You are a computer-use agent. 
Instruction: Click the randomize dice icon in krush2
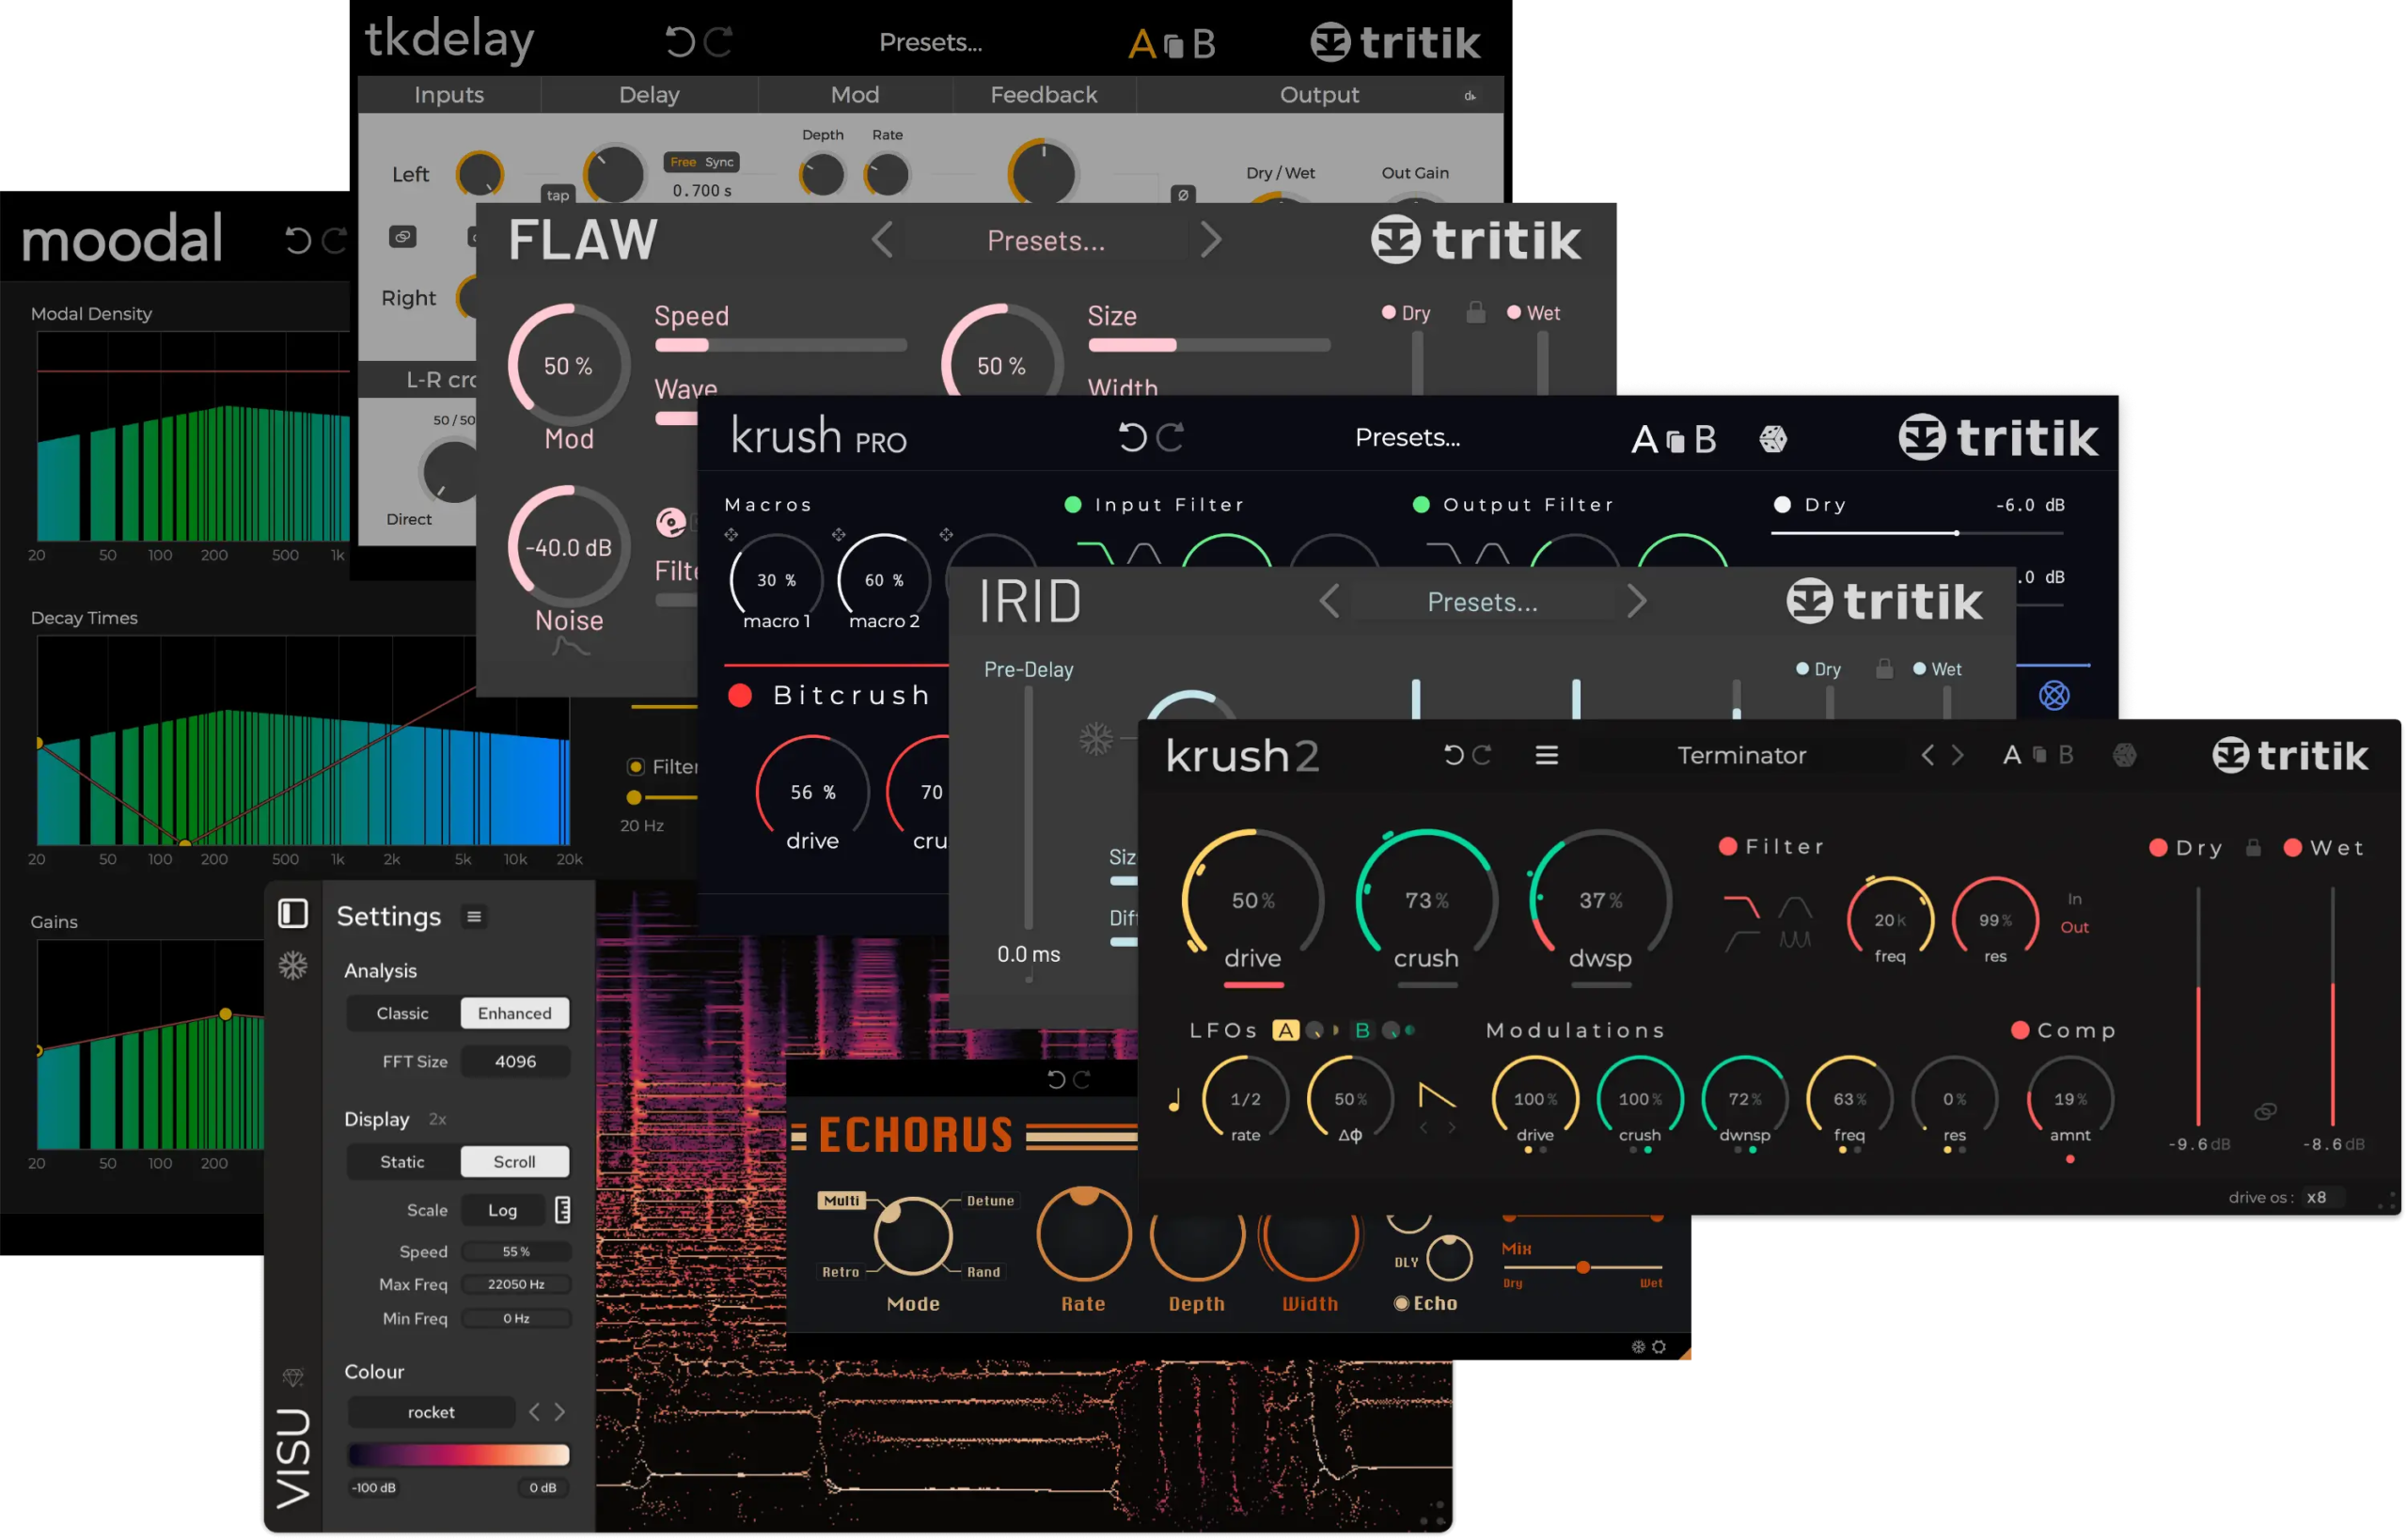2125,755
